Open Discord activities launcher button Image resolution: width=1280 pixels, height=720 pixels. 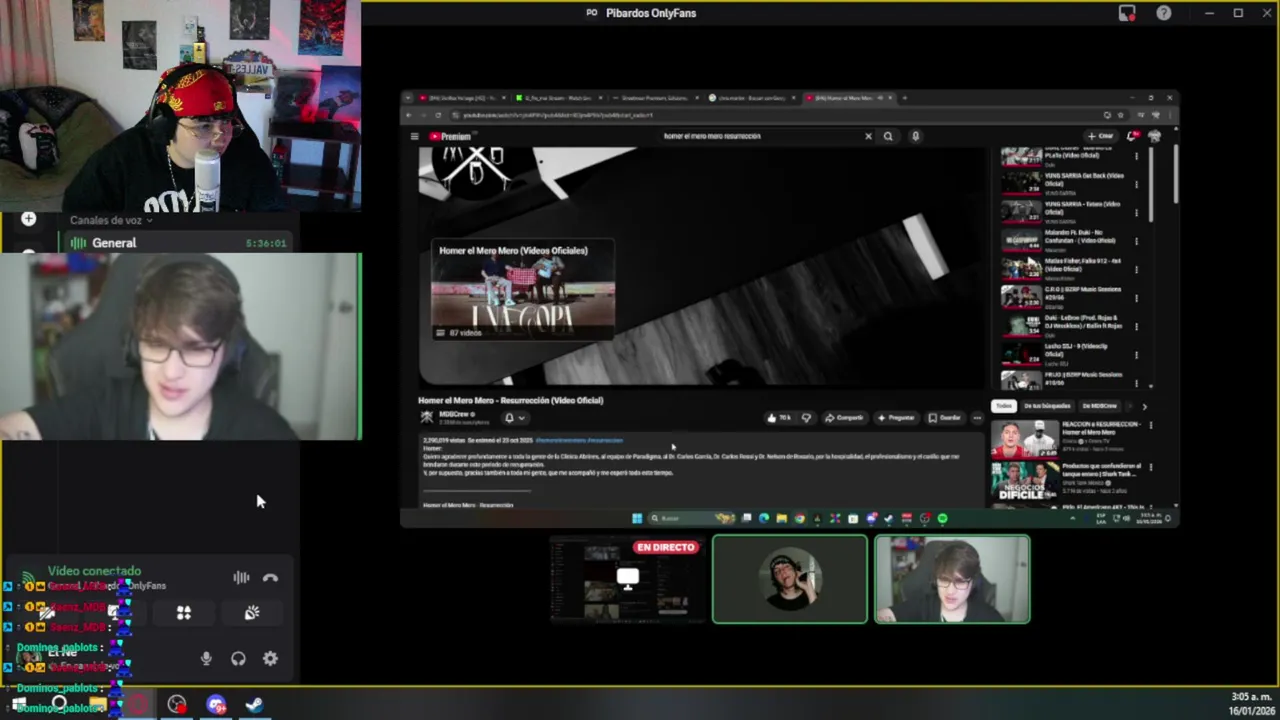click(x=184, y=613)
